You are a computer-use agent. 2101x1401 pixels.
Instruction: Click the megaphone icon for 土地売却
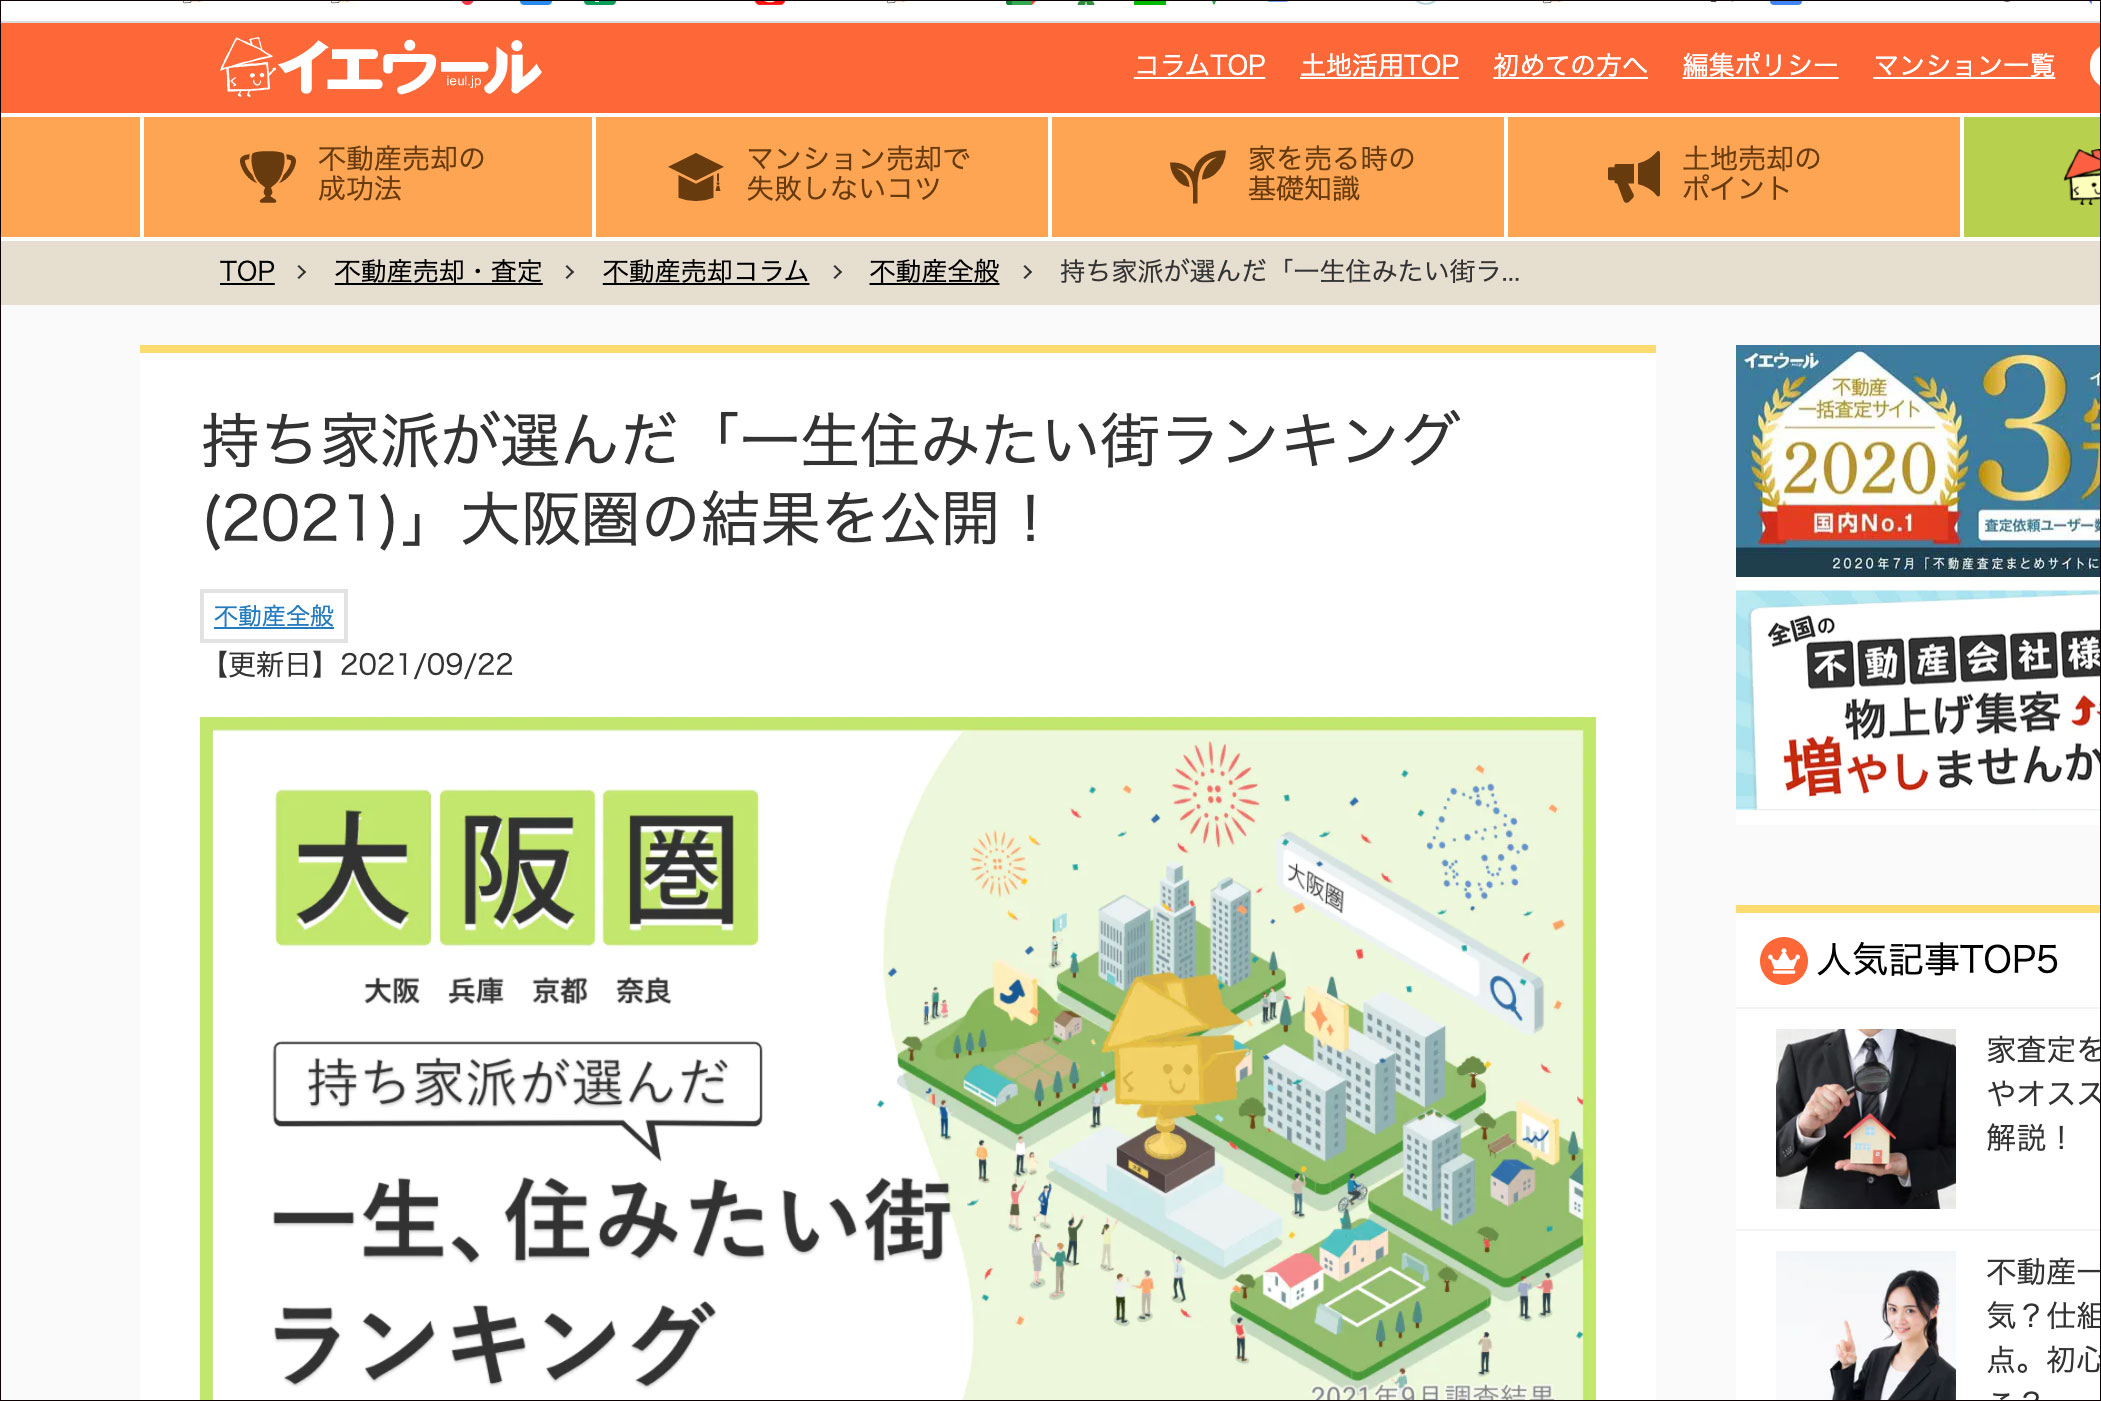coord(1633,176)
